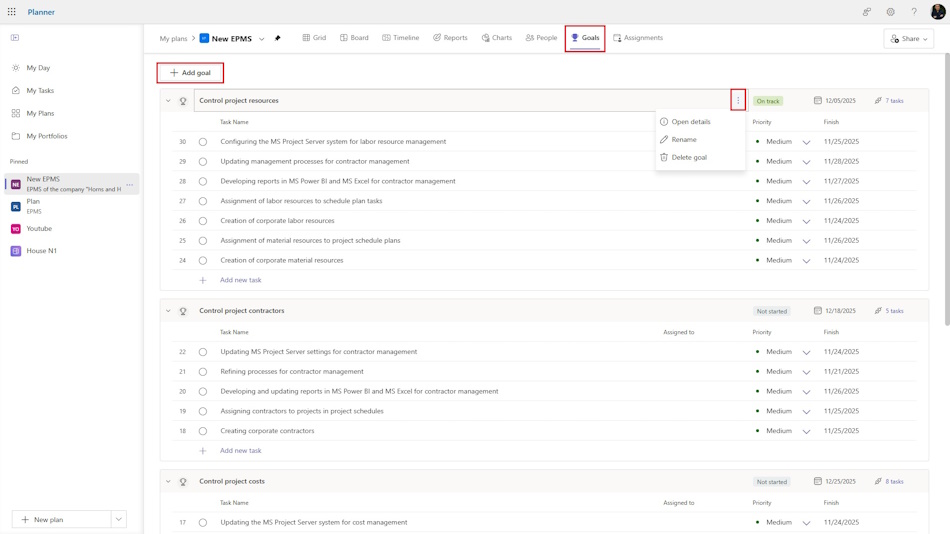
Task: Switch to the Timeline tab
Action: pyautogui.click(x=400, y=38)
